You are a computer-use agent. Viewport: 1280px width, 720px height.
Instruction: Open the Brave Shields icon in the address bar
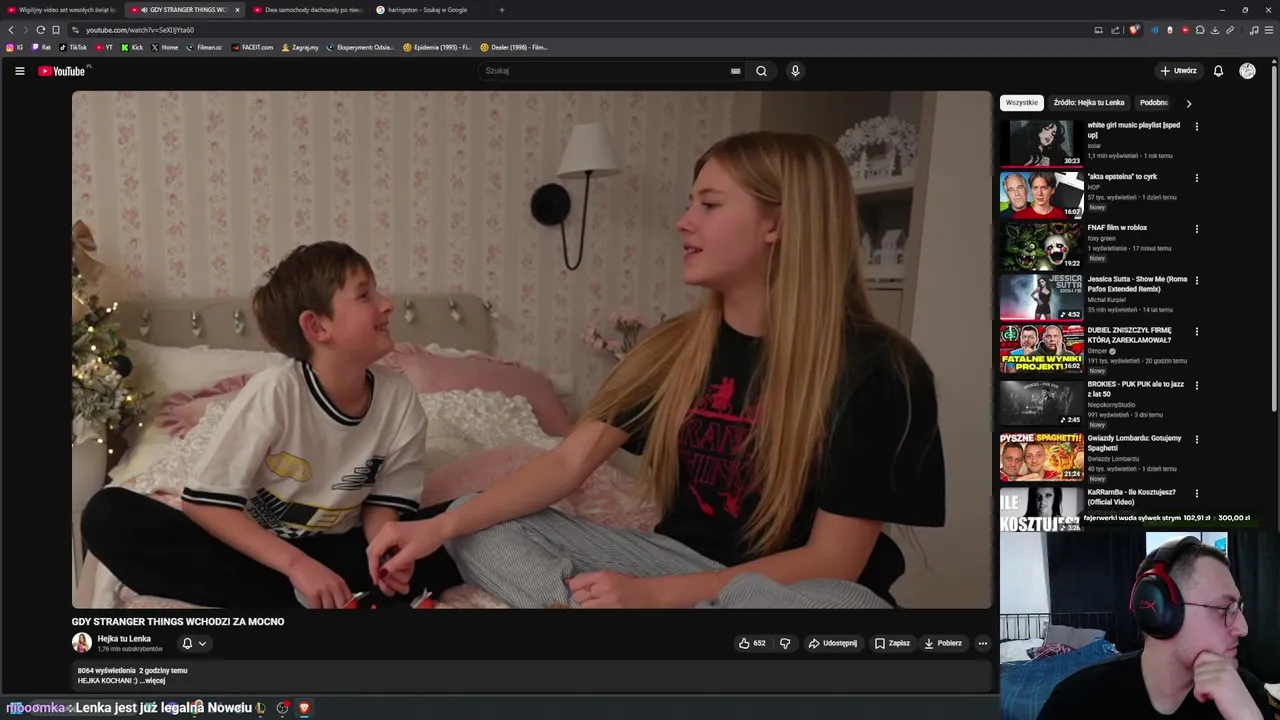(x=1133, y=30)
